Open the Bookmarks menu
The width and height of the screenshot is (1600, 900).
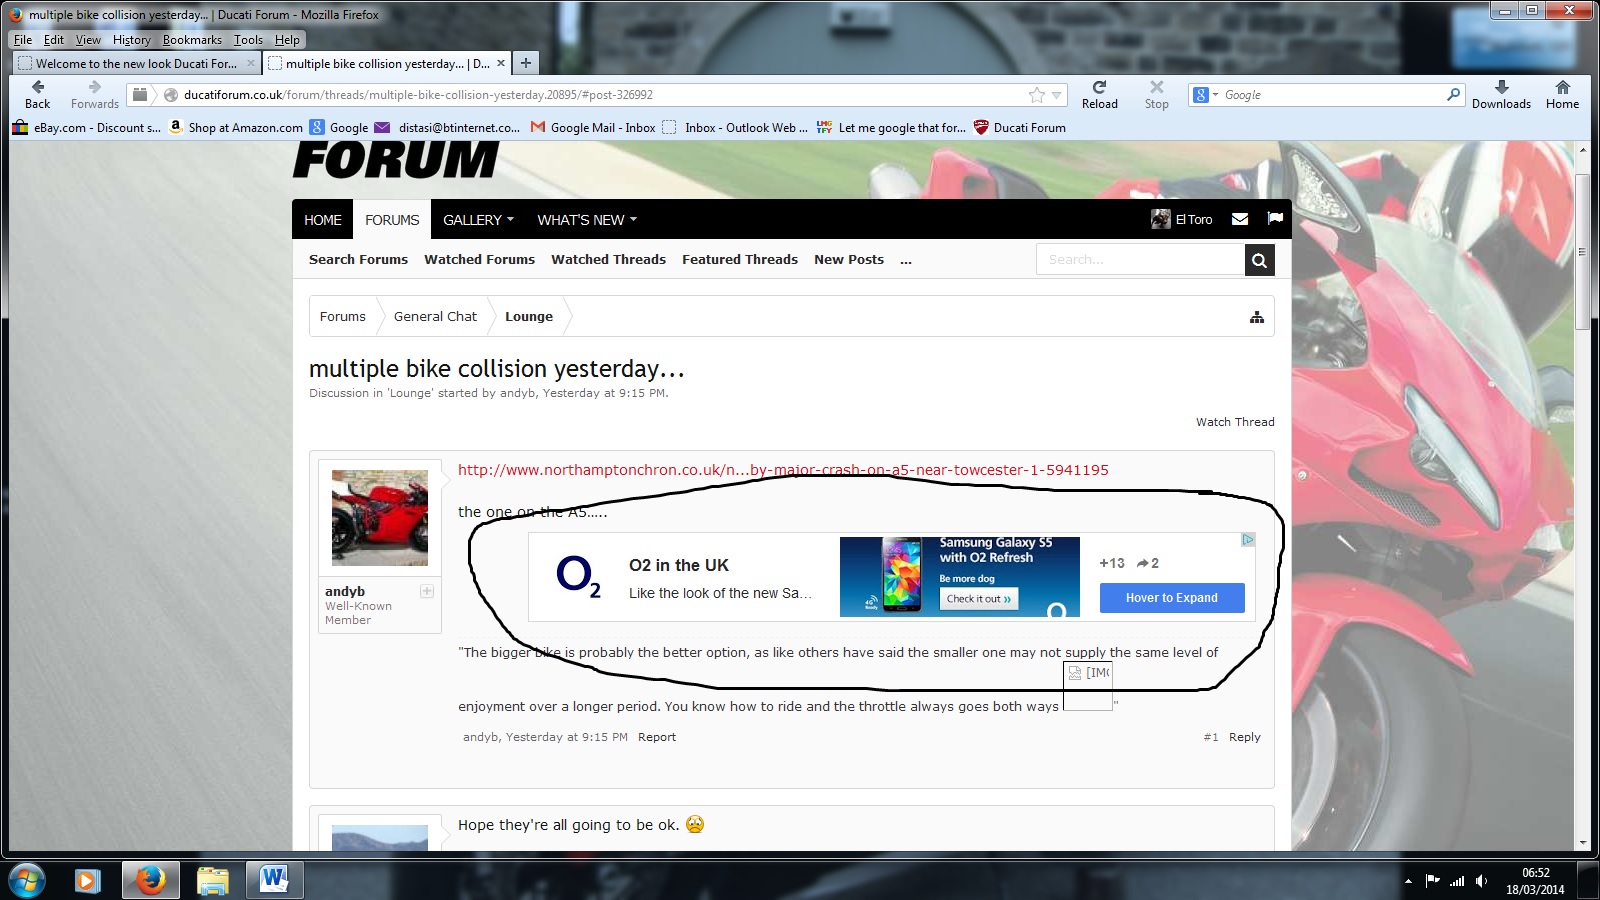[192, 40]
